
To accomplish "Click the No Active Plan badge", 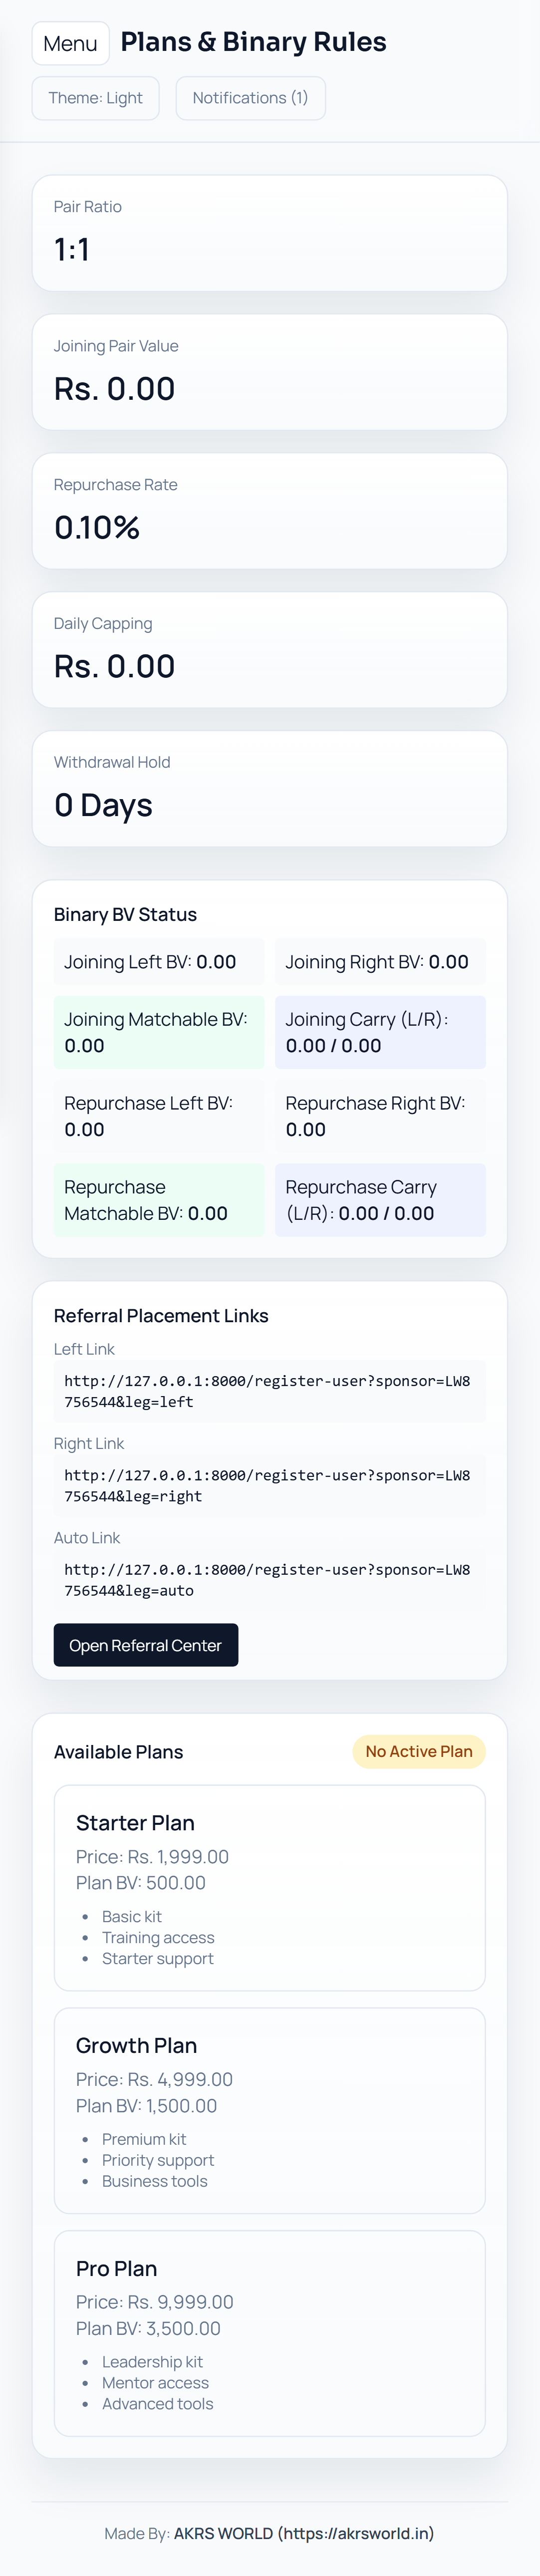I will [418, 1751].
